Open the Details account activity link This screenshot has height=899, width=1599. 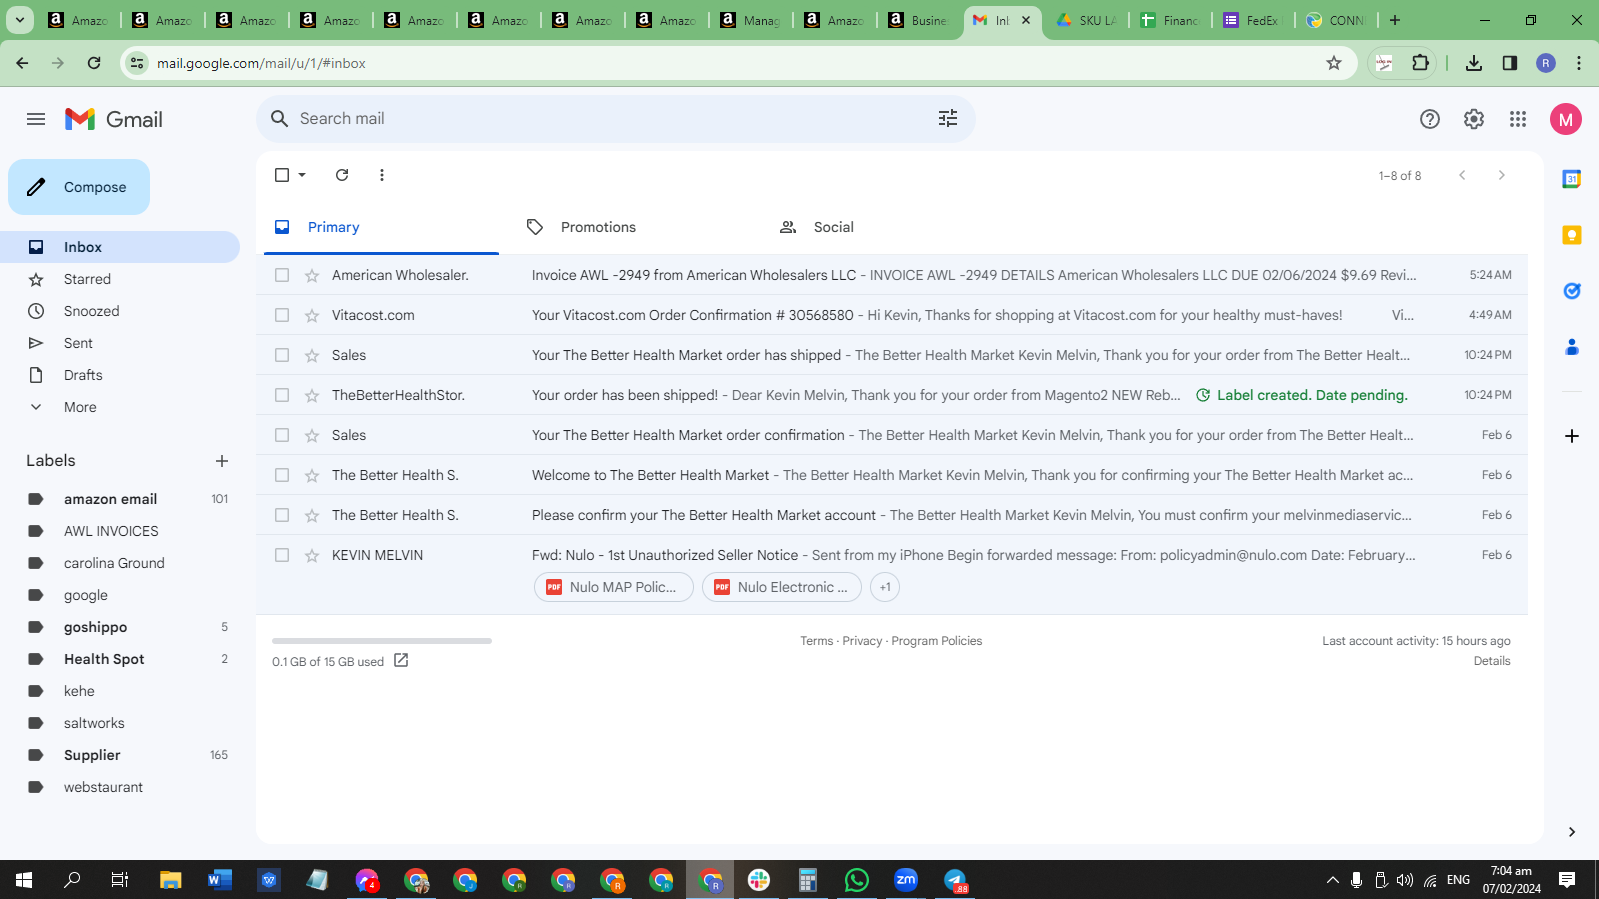tap(1492, 661)
